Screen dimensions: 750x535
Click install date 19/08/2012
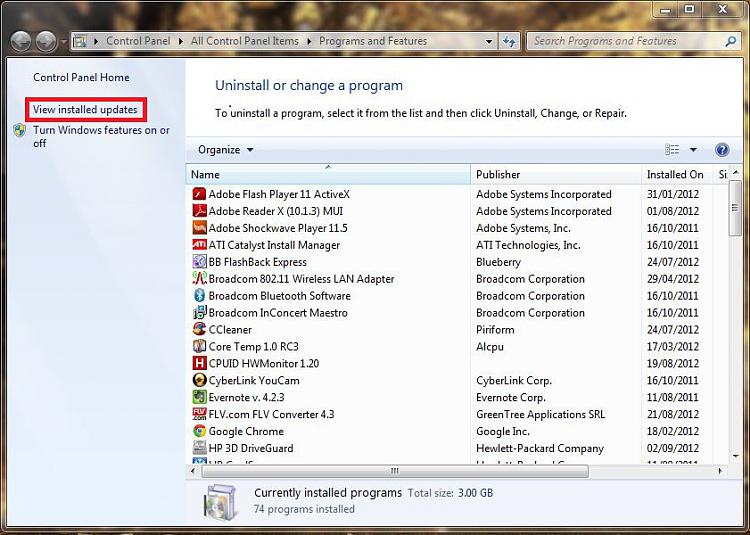[673, 364]
